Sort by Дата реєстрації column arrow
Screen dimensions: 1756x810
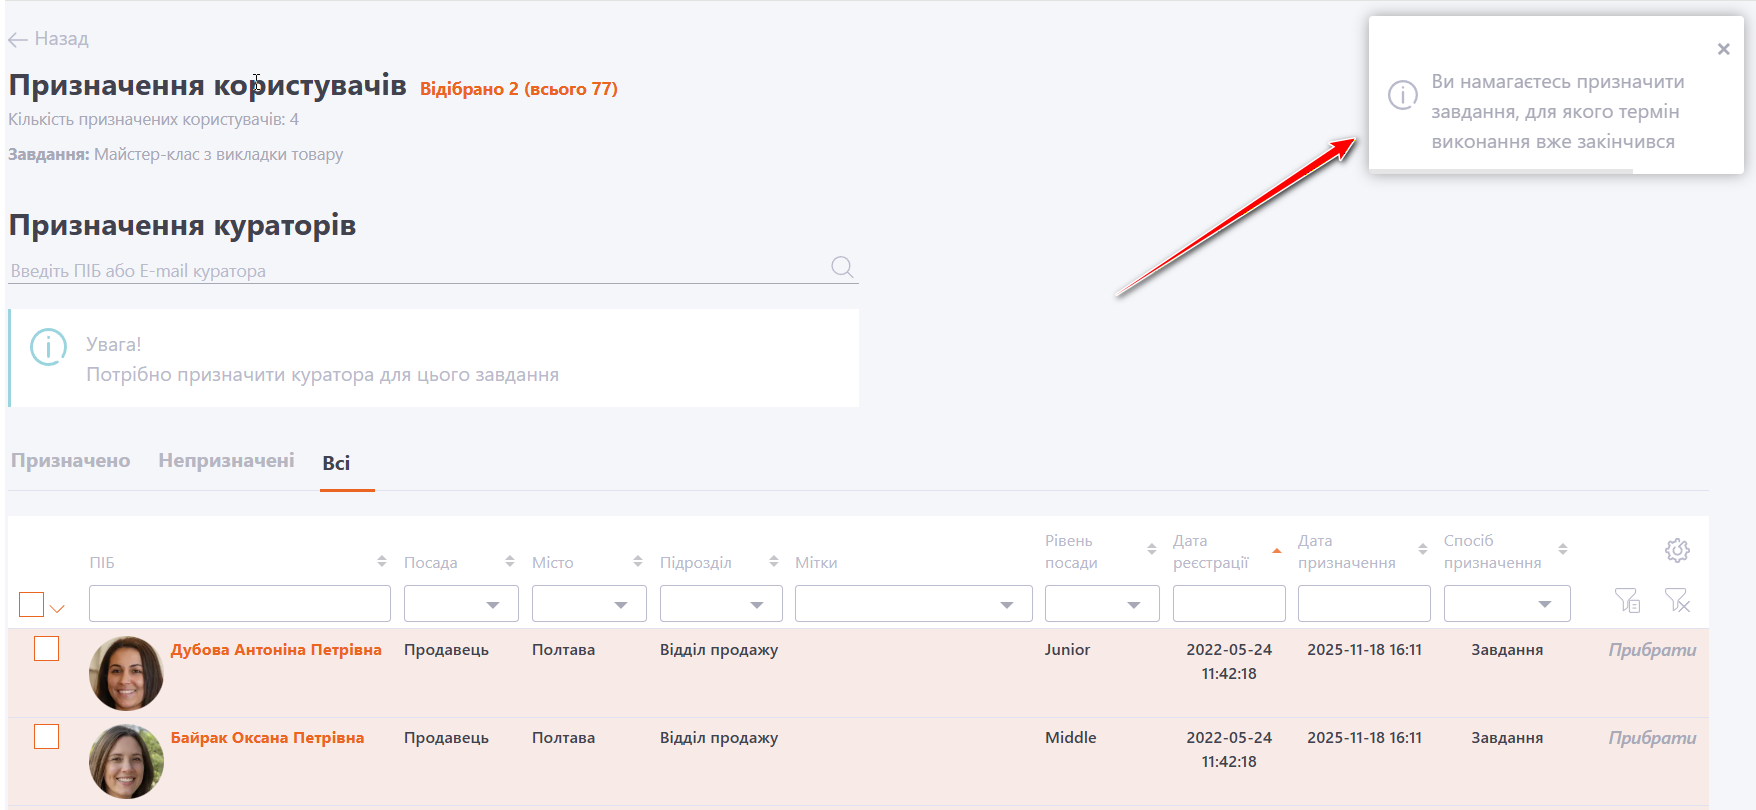(1276, 551)
